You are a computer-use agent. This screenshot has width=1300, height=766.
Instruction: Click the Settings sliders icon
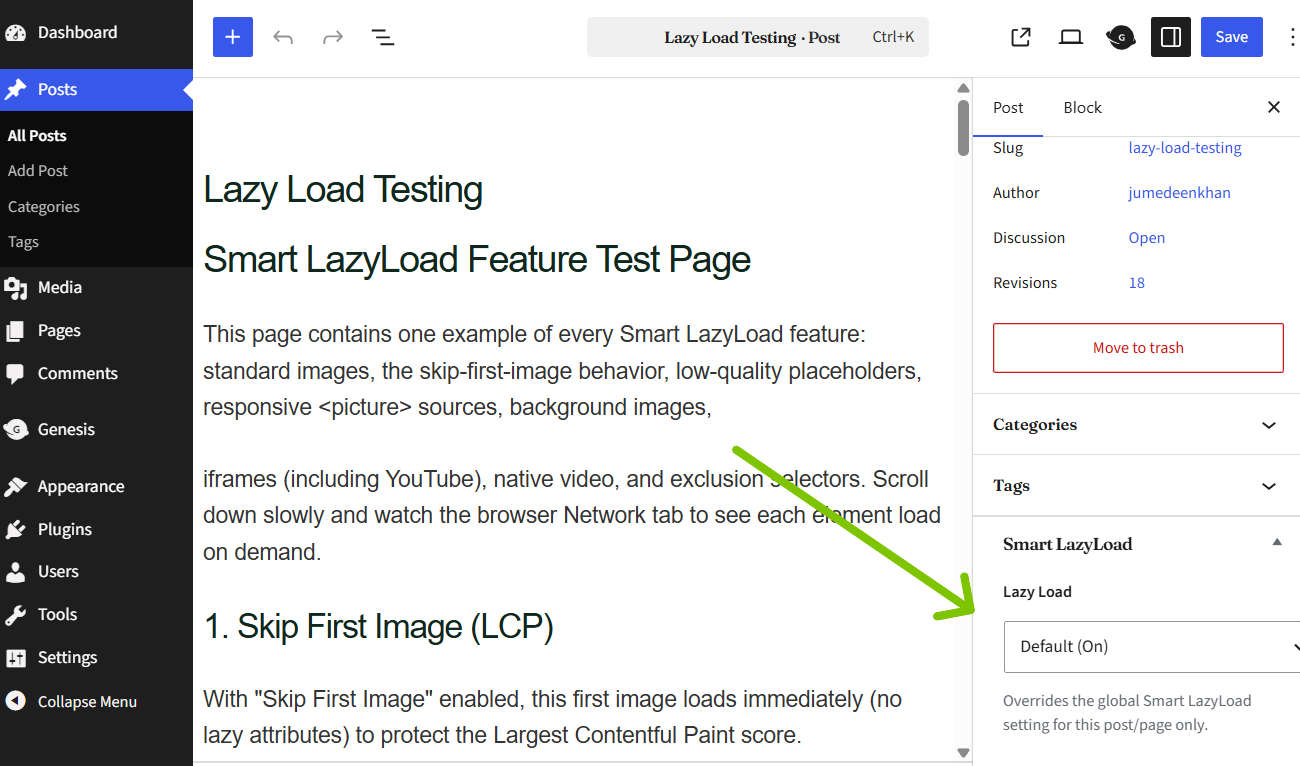[x=15, y=658]
